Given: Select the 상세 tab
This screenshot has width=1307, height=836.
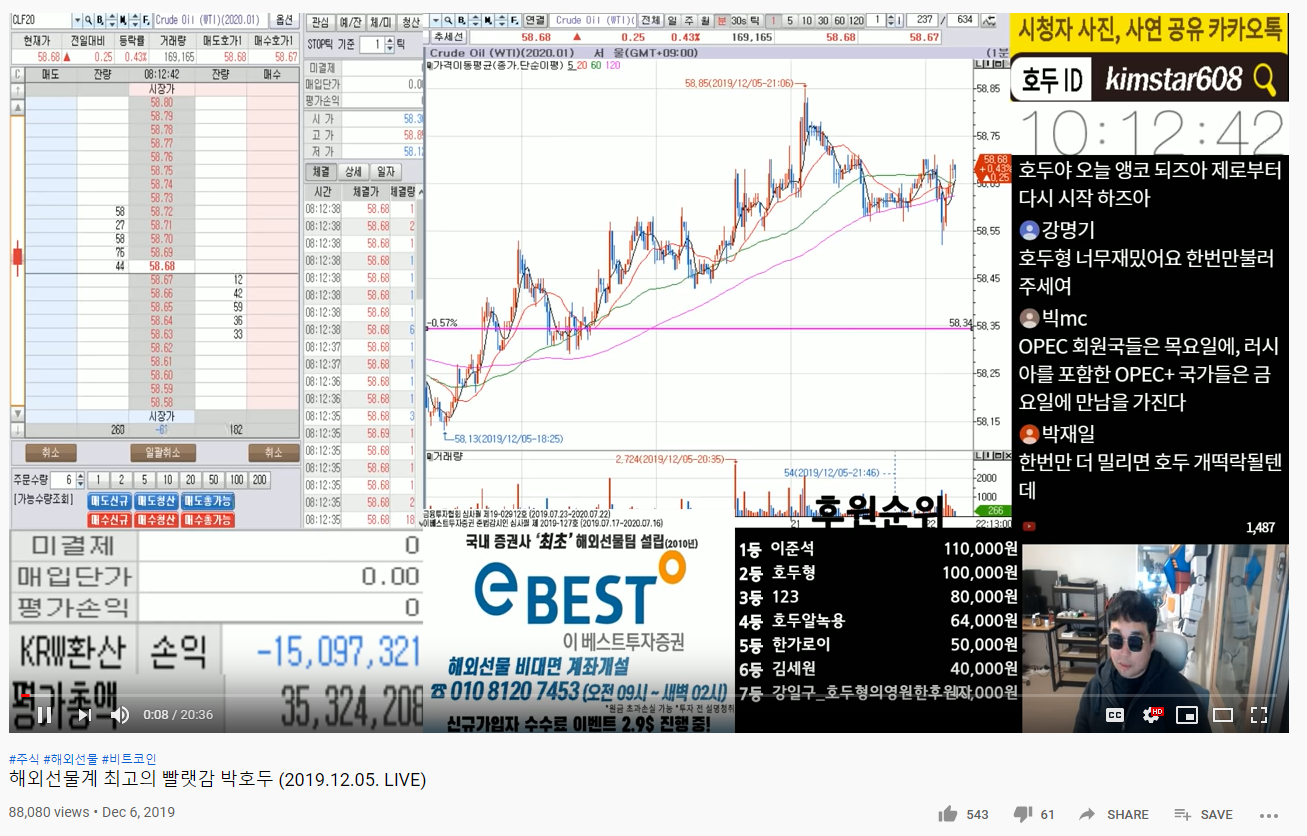Looking at the screenshot, I should pyautogui.click(x=353, y=172).
